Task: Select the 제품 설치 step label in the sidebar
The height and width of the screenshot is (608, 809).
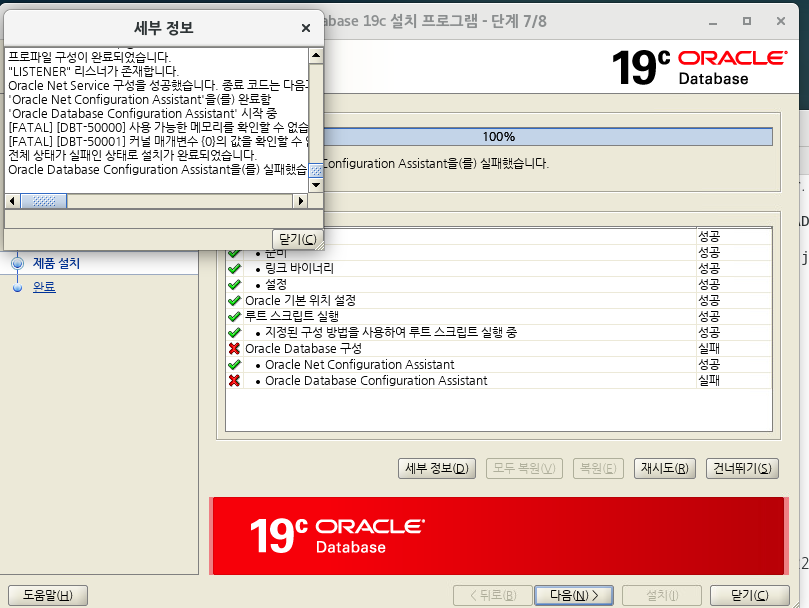Action: coord(56,263)
